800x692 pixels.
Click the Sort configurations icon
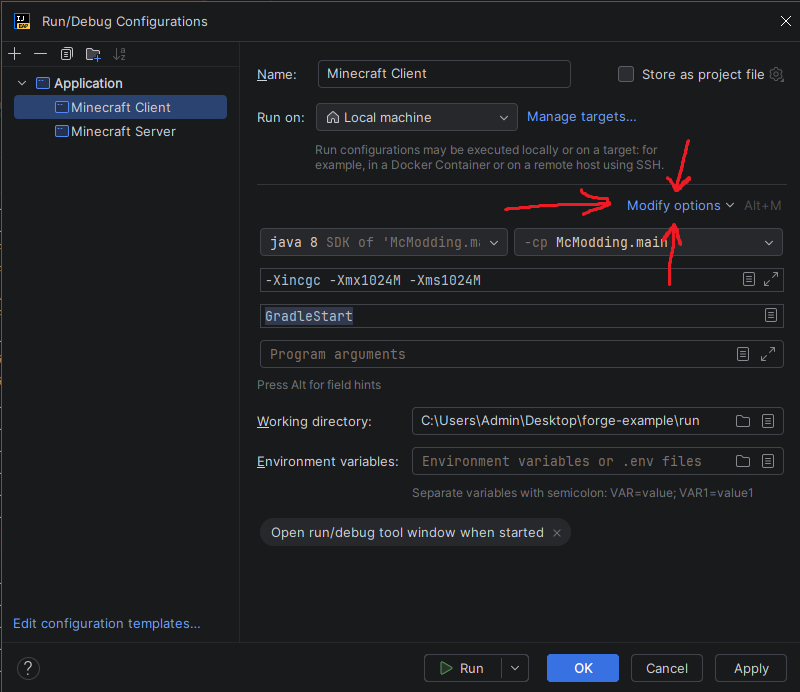pyautogui.click(x=120, y=54)
